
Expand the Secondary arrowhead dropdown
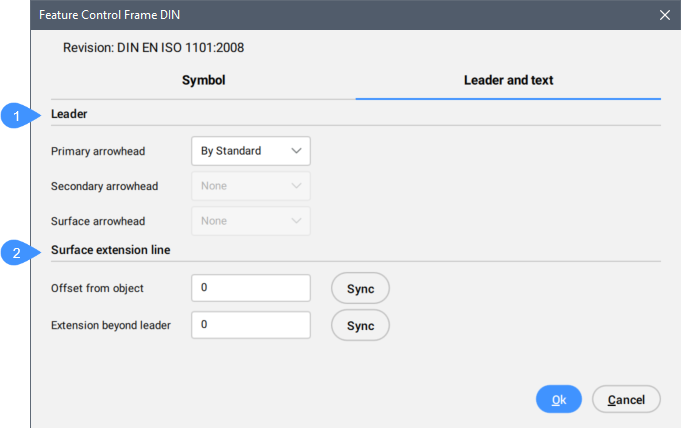250,186
